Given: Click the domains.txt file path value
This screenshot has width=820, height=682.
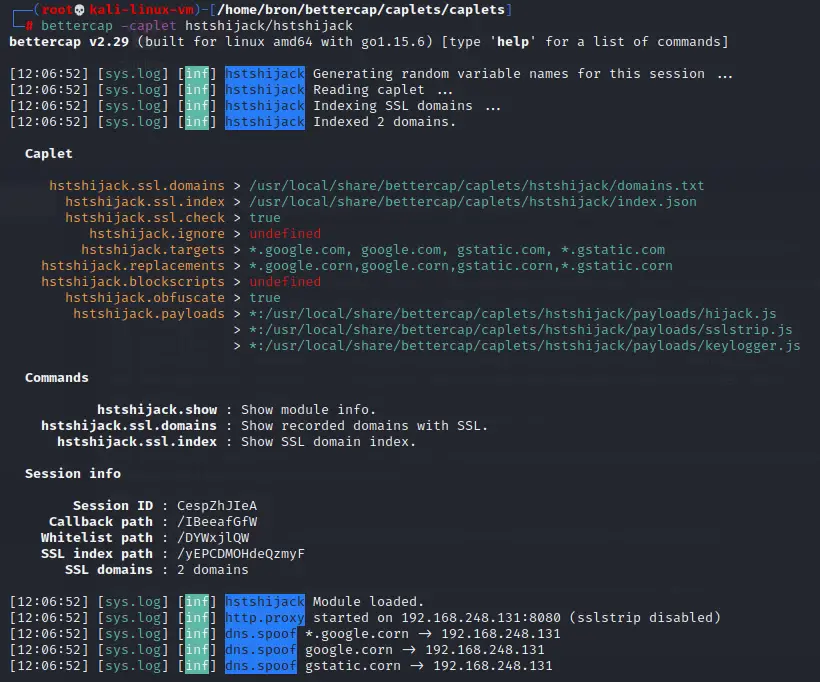Looking at the screenshot, I should pos(477,186).
